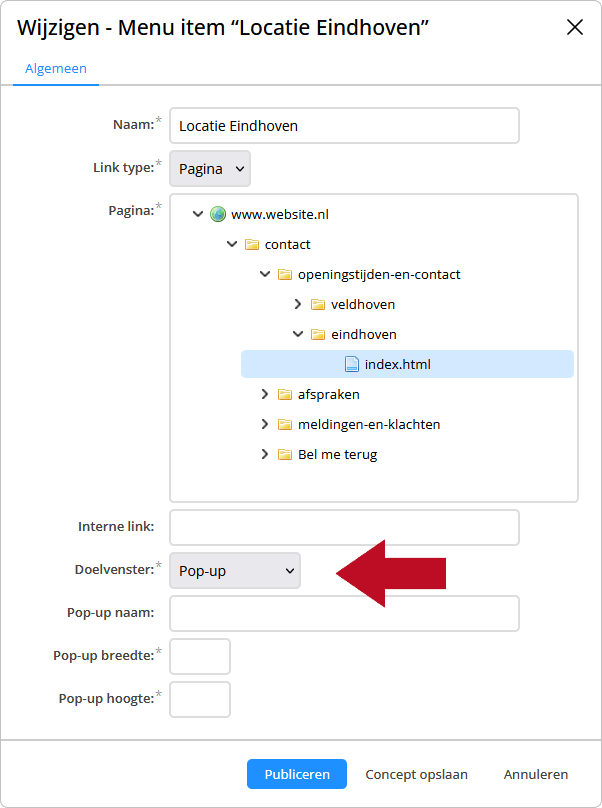Expand the veldhoven folder chevron
The image size is (602, 808).
coord(297,304)
